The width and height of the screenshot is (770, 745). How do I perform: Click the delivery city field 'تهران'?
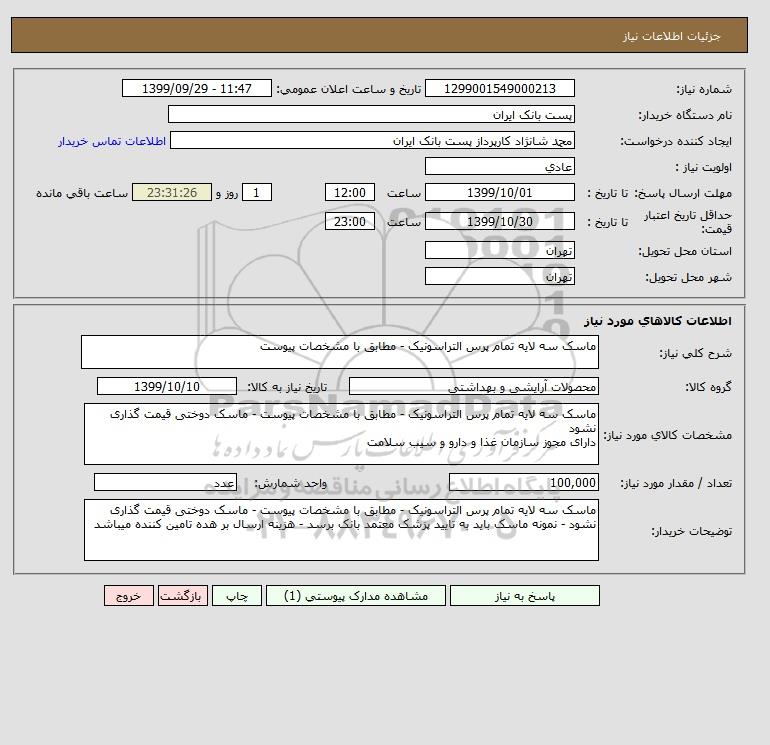[499, 276]
